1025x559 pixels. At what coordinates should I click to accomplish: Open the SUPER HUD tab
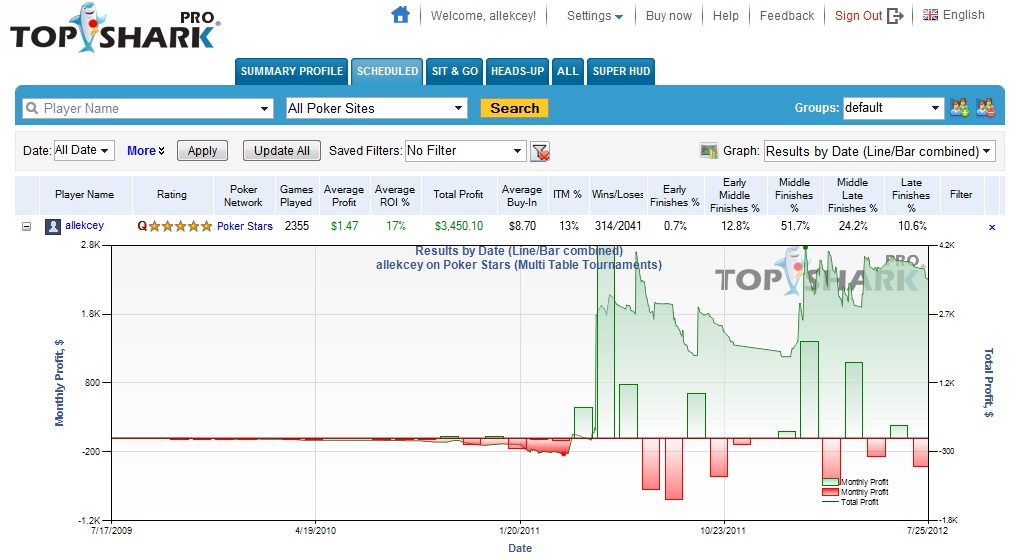(621, 71)
